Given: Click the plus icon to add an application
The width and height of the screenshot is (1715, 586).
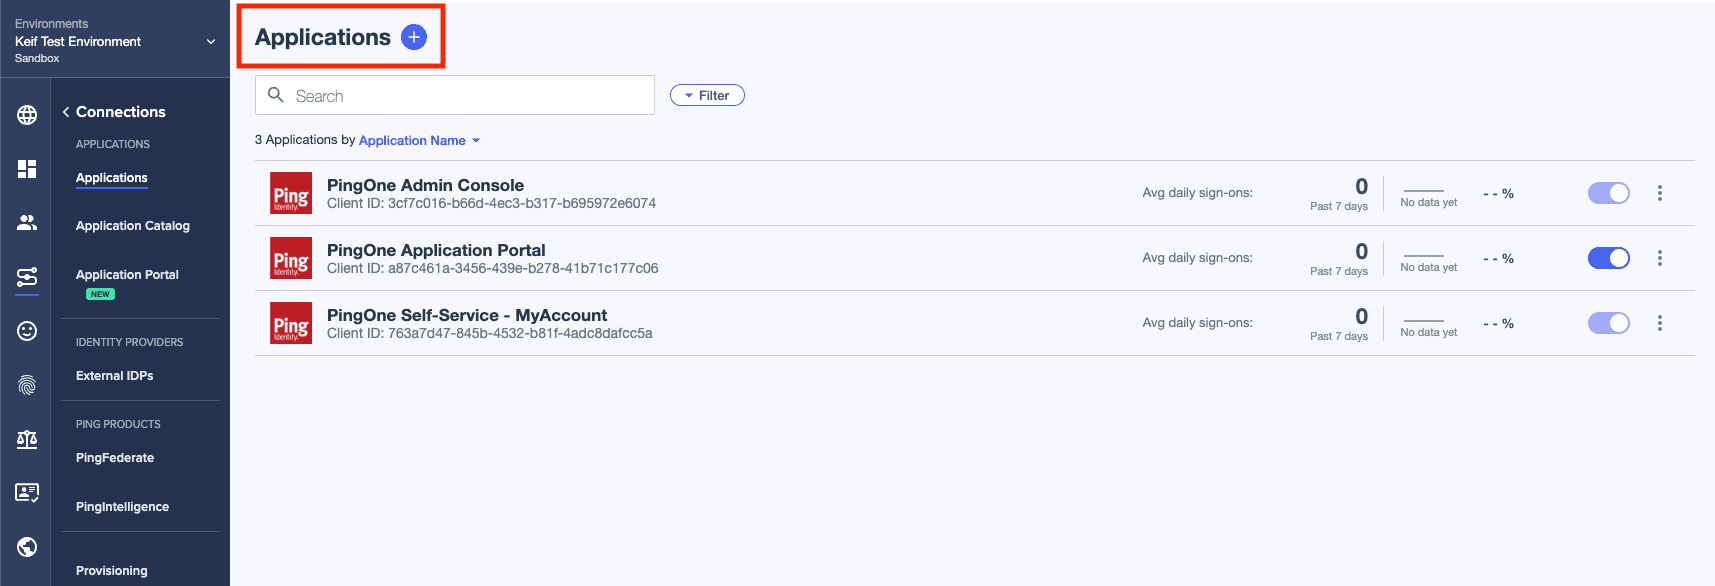Looking at the screenshot, I should [414, 37].
